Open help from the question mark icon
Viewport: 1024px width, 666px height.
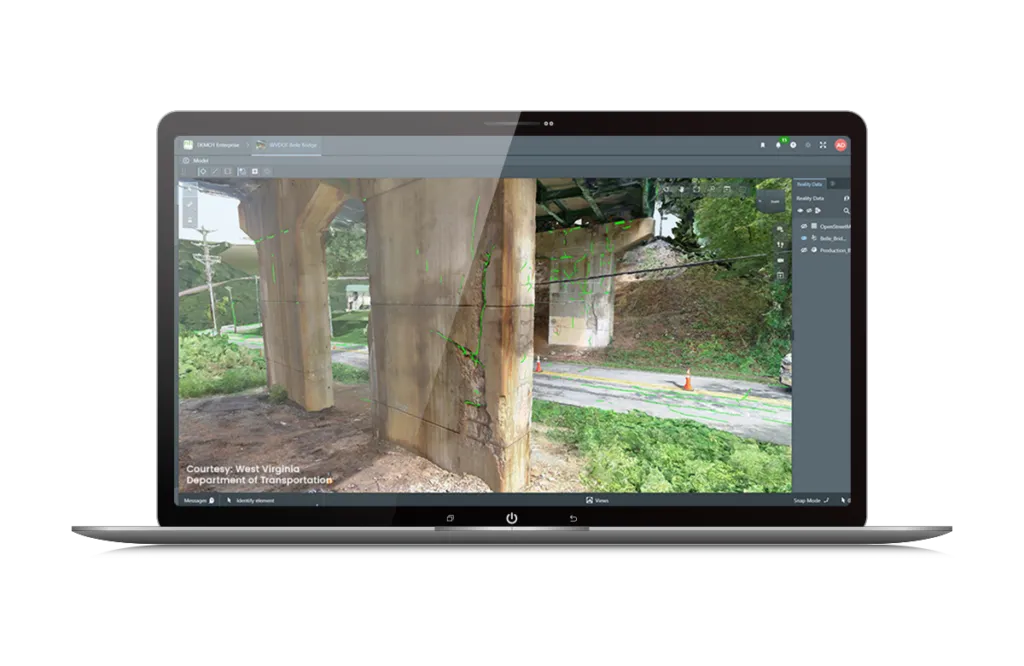pyautogui.click(x=793, y=145)
